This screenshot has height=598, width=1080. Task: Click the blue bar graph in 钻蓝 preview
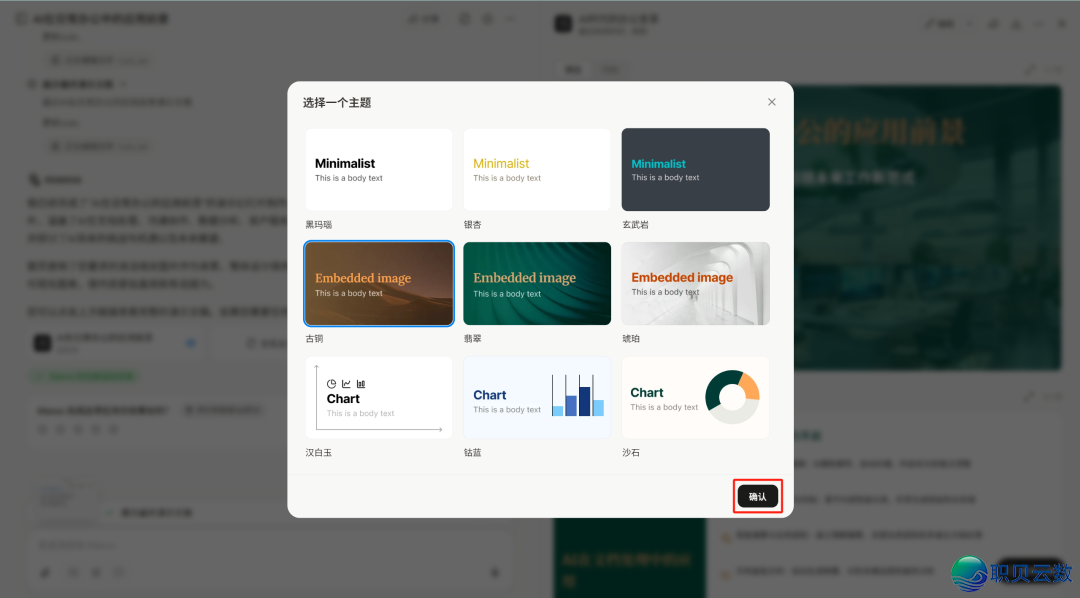pos(577,395)
